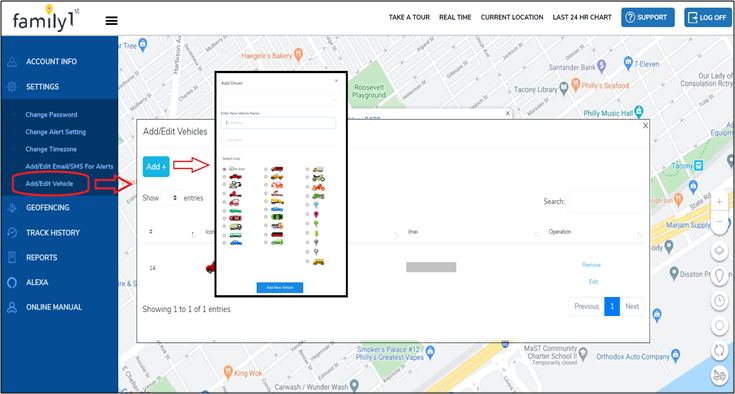Zoom in the map with plus
This screenshot has width=735, height=394.
pyautogui.click(x=719, y=202)
